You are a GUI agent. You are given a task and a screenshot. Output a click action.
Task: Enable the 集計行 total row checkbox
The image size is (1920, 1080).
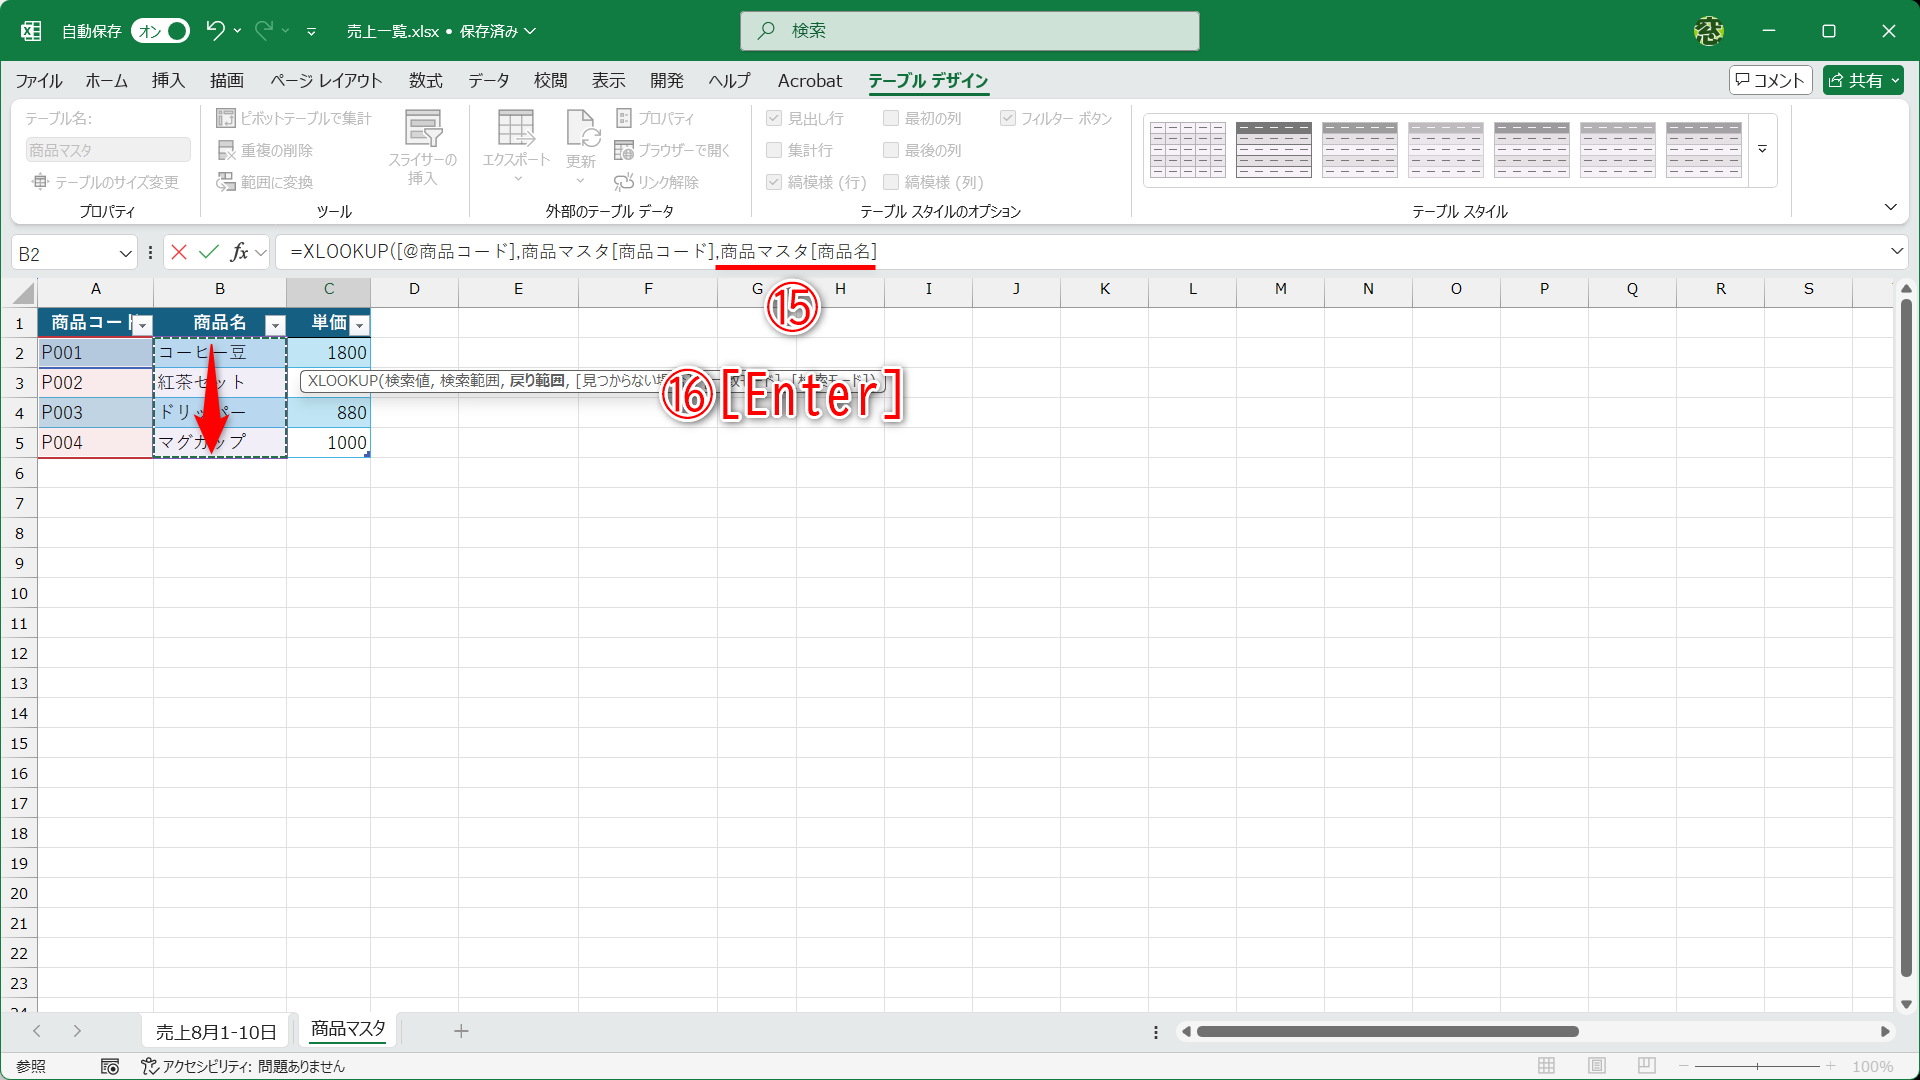coord(774,150)
